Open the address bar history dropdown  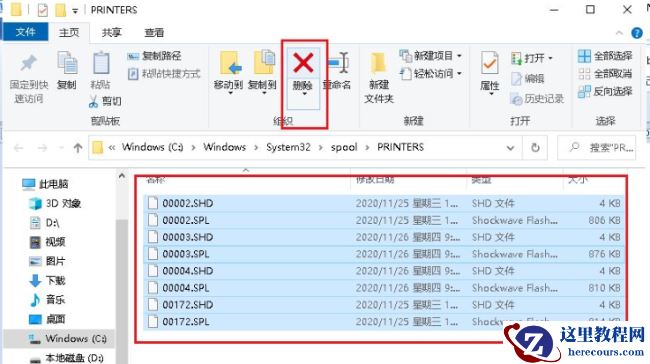pyautogui.click(x=510, y=148)
